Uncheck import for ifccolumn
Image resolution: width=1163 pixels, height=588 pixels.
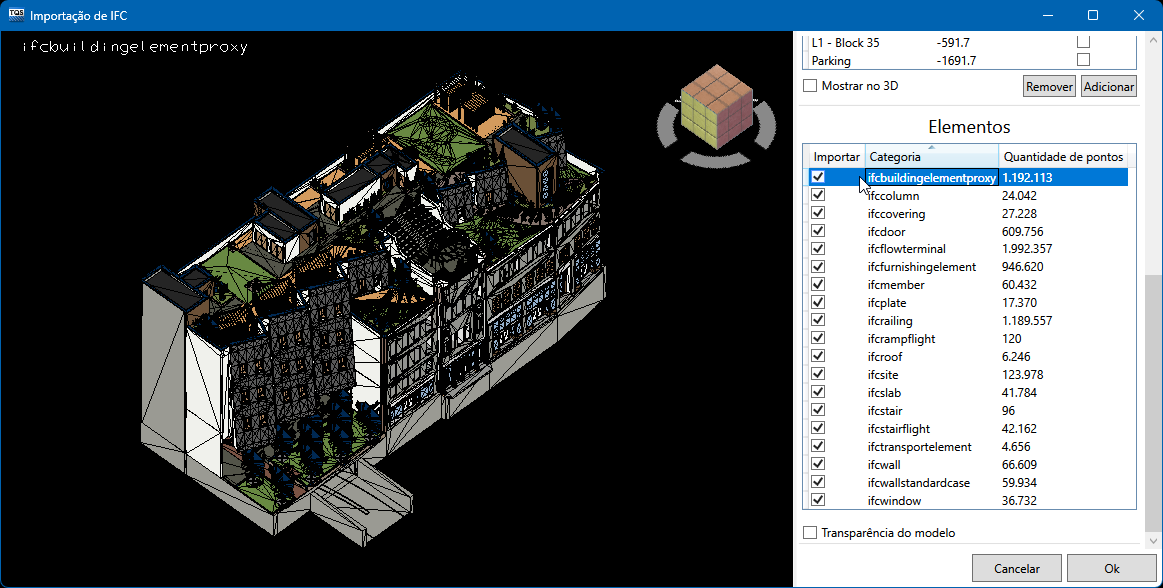pos(818,196)
